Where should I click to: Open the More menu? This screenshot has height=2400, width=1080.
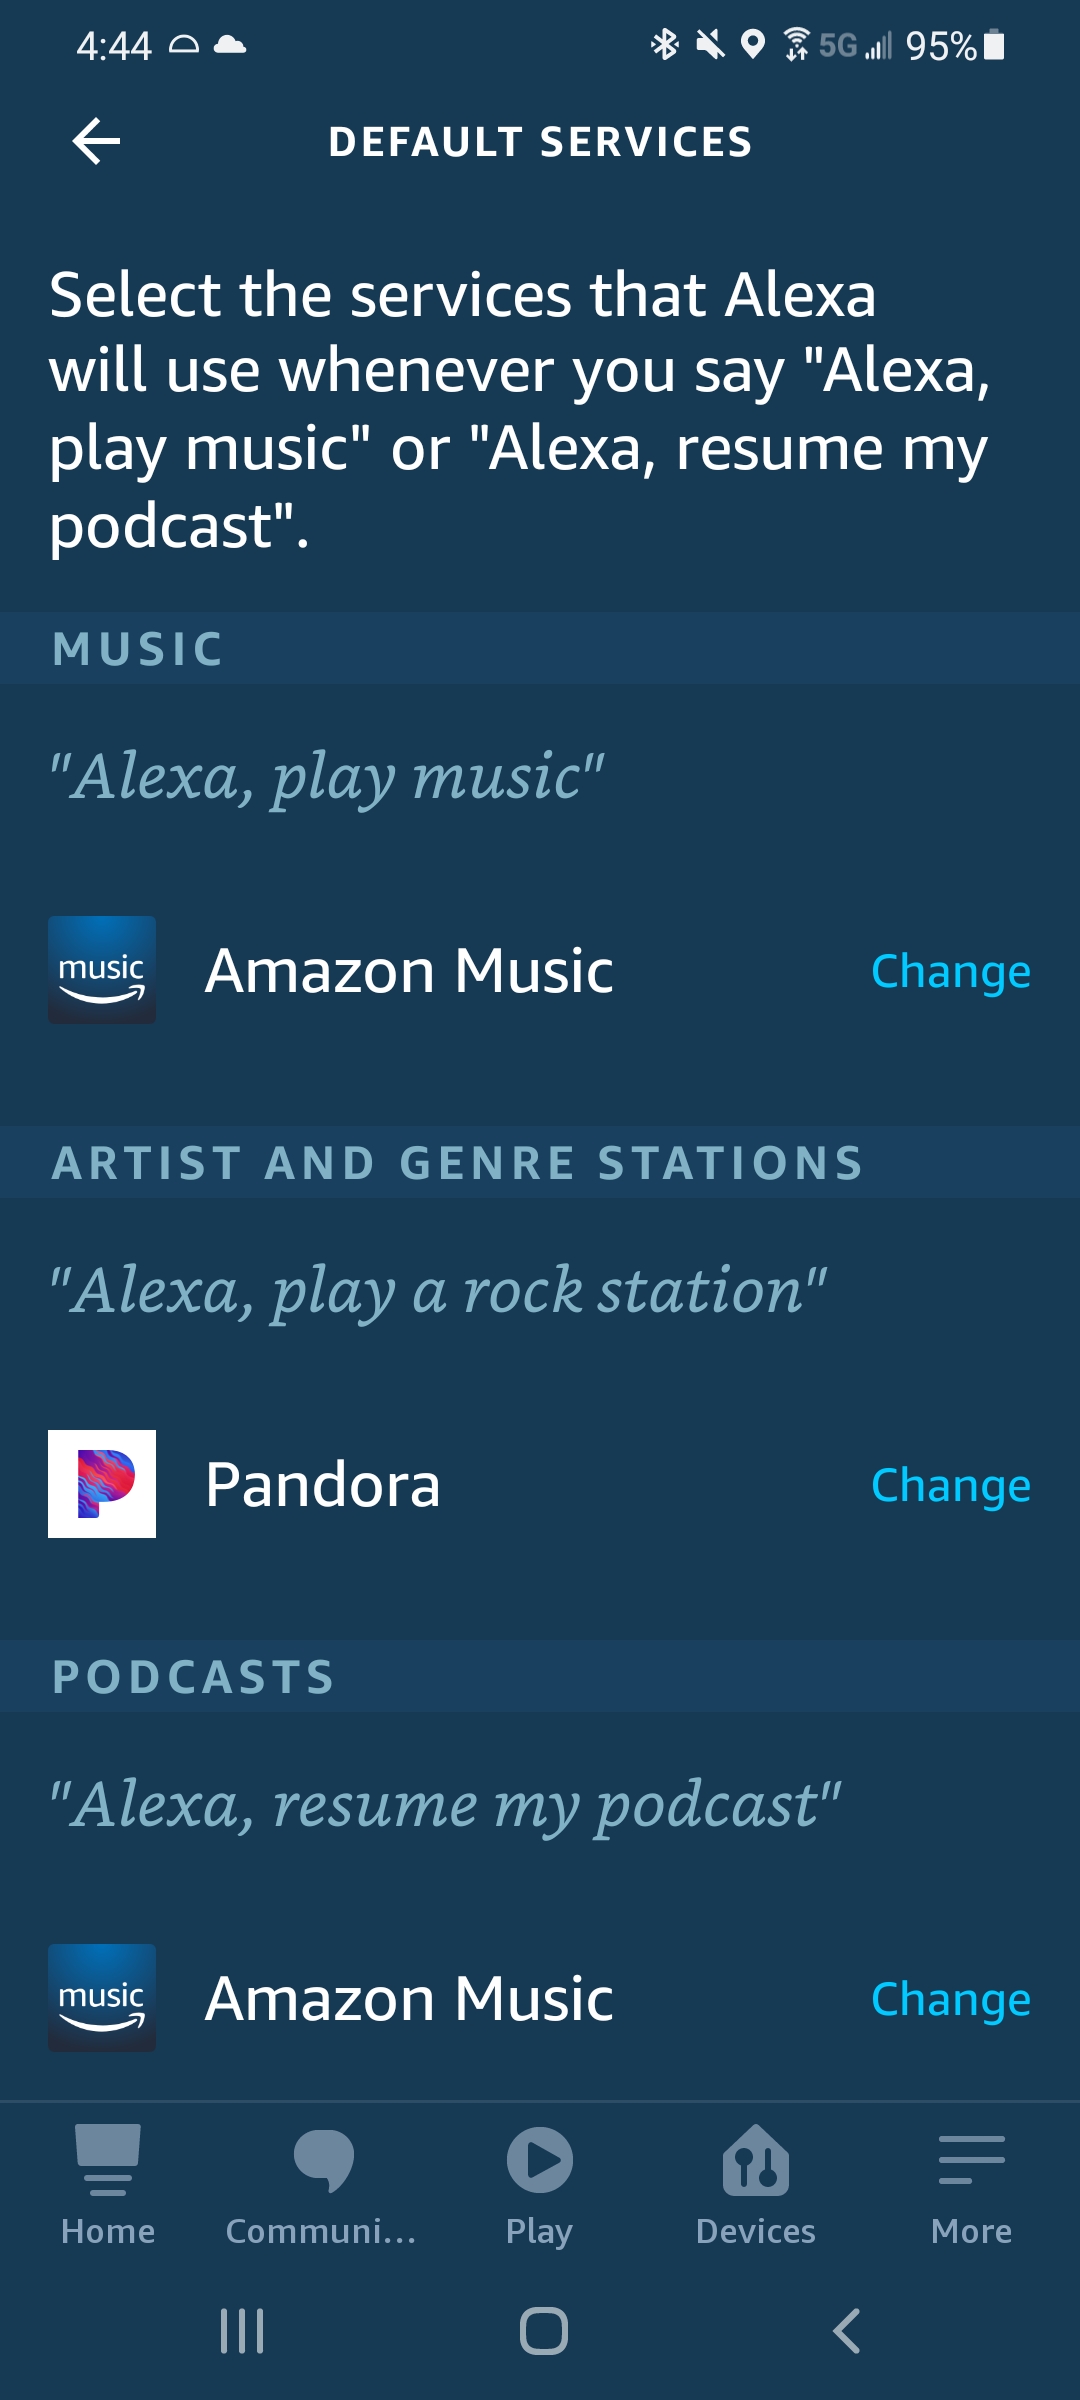(x=971, y=2186)
